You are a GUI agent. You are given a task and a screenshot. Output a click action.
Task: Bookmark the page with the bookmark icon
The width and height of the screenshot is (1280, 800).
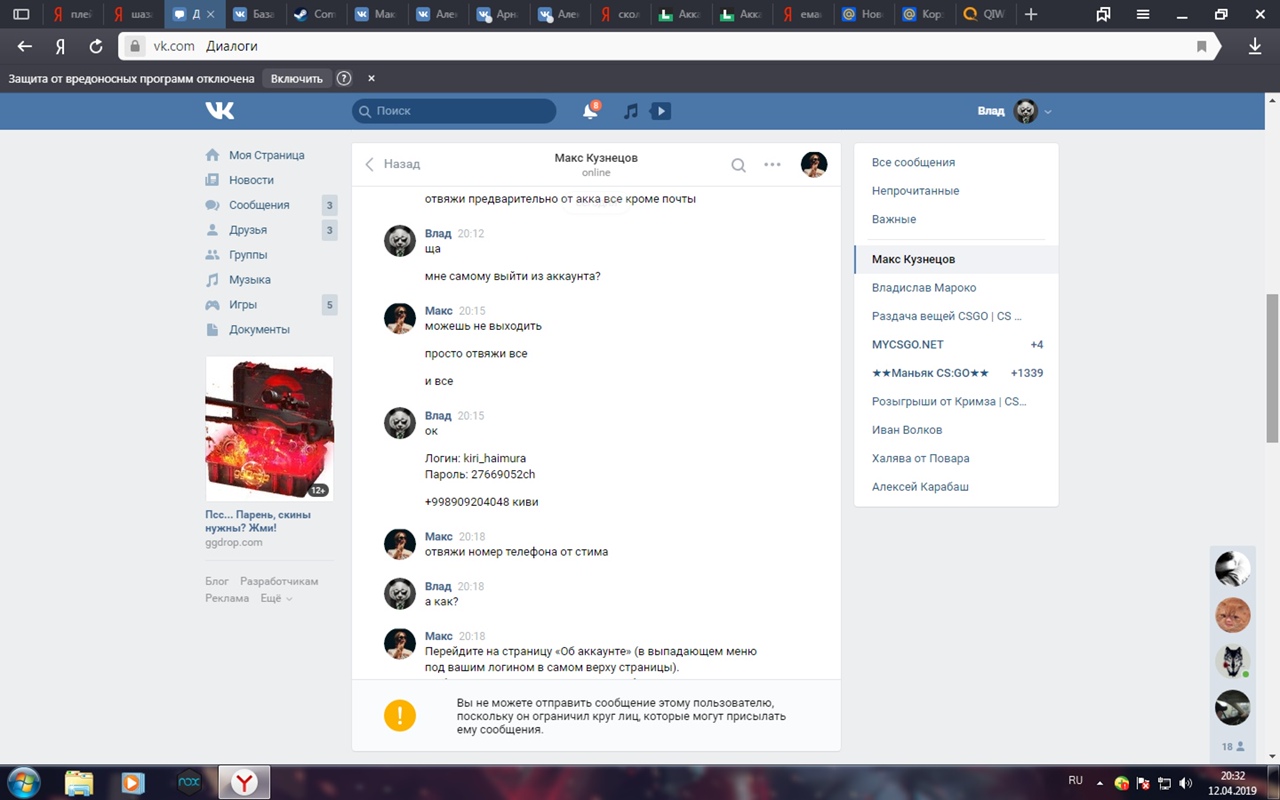[1202, 46]
